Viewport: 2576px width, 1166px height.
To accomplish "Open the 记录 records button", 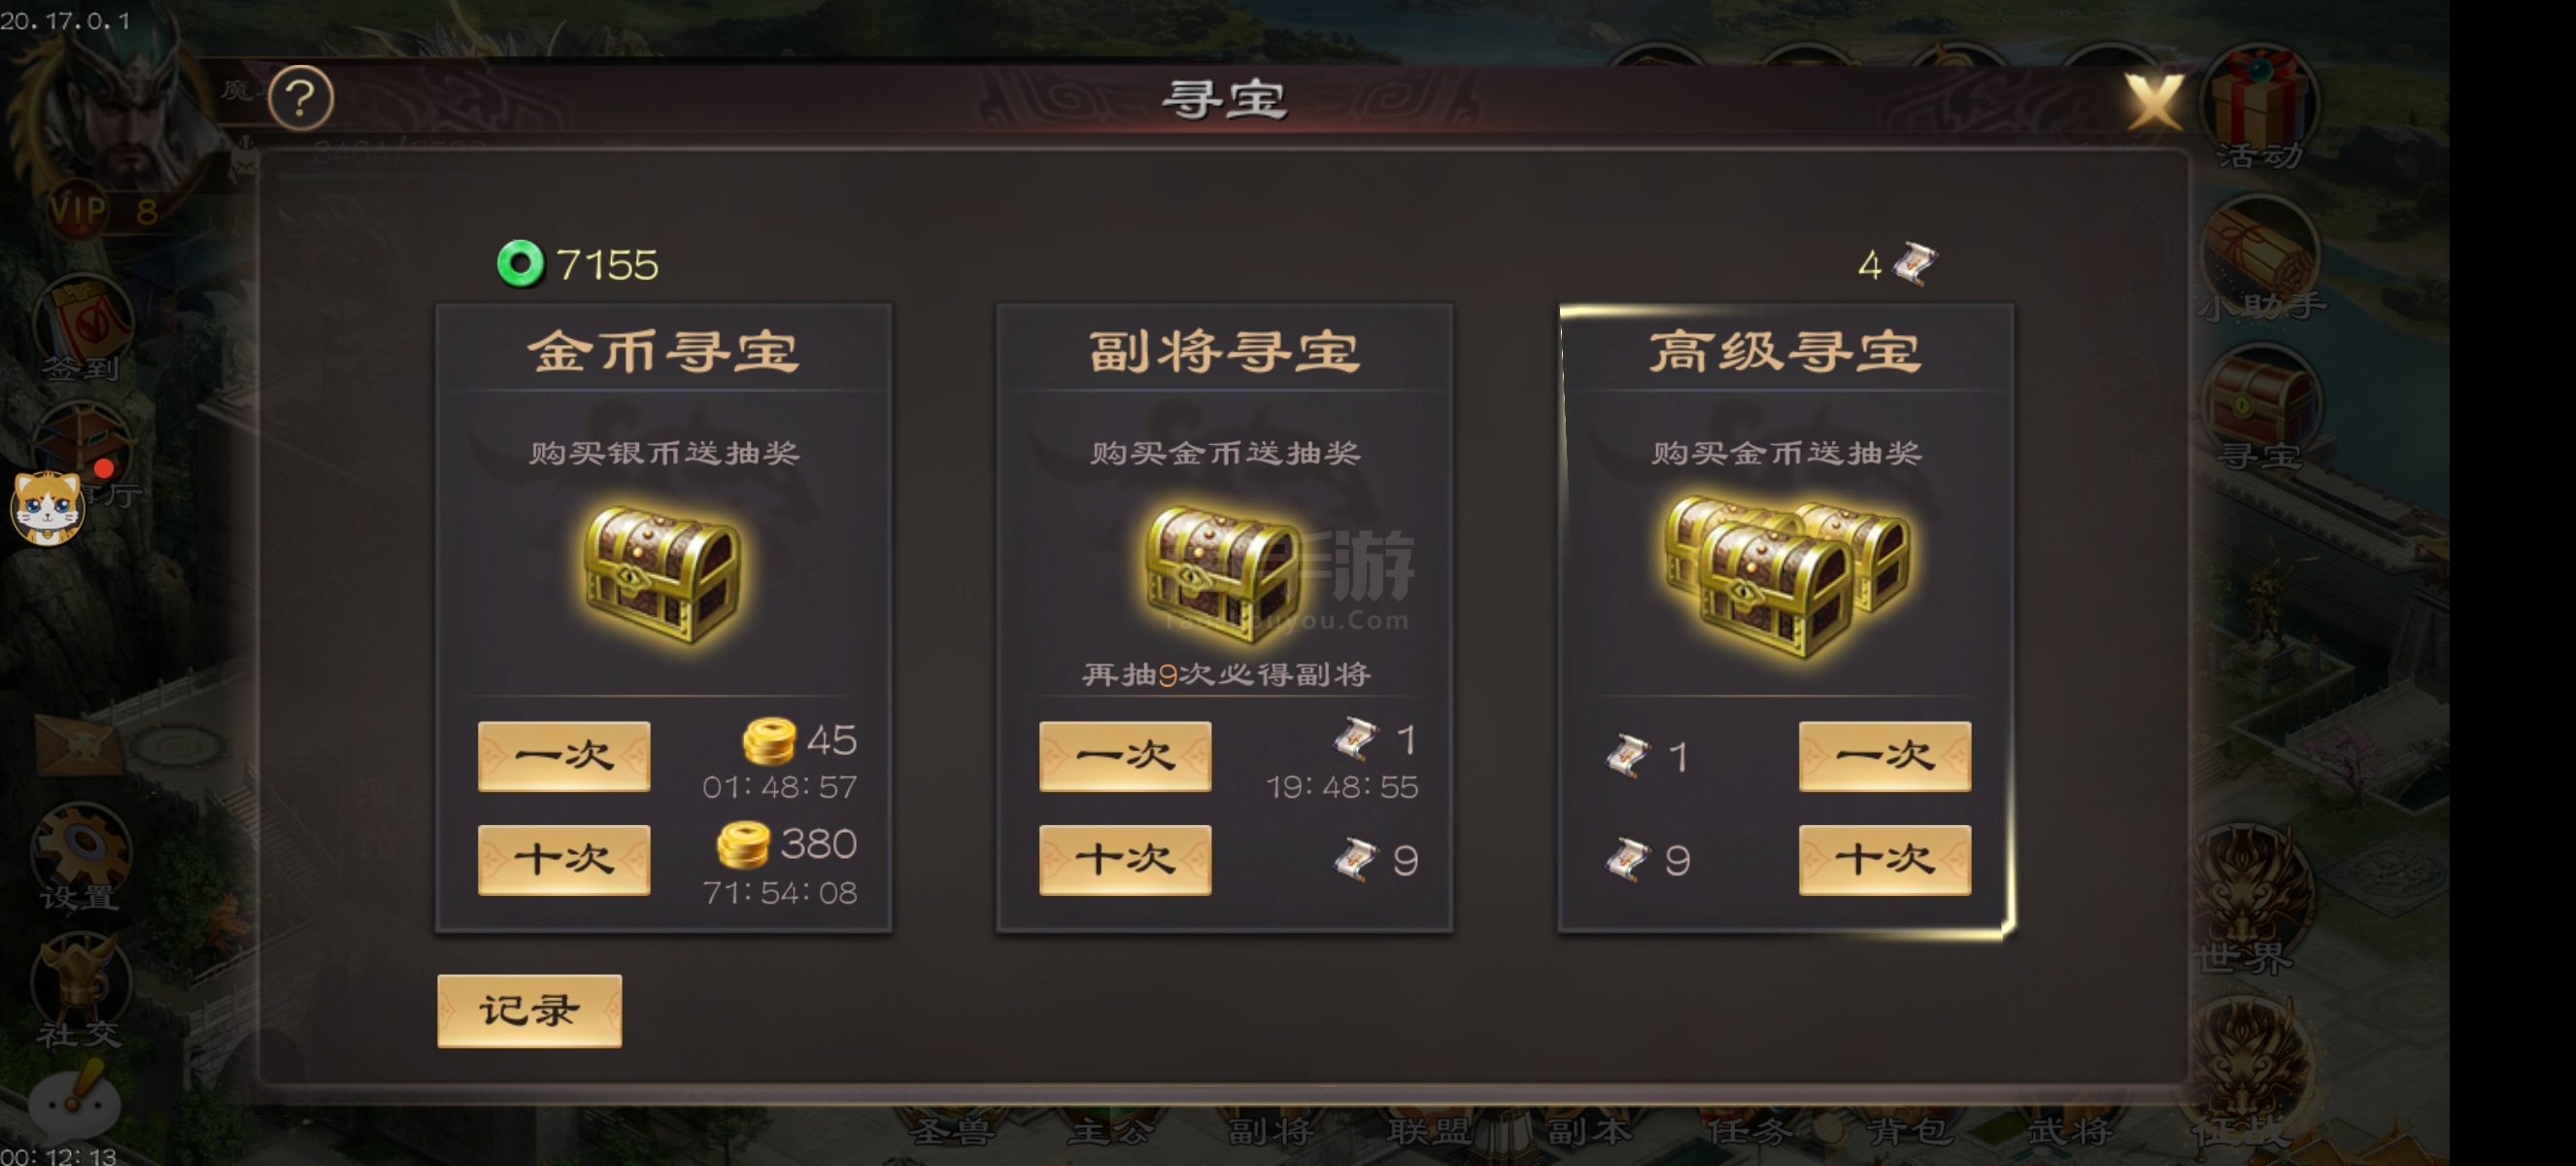I will (529, 1011).
